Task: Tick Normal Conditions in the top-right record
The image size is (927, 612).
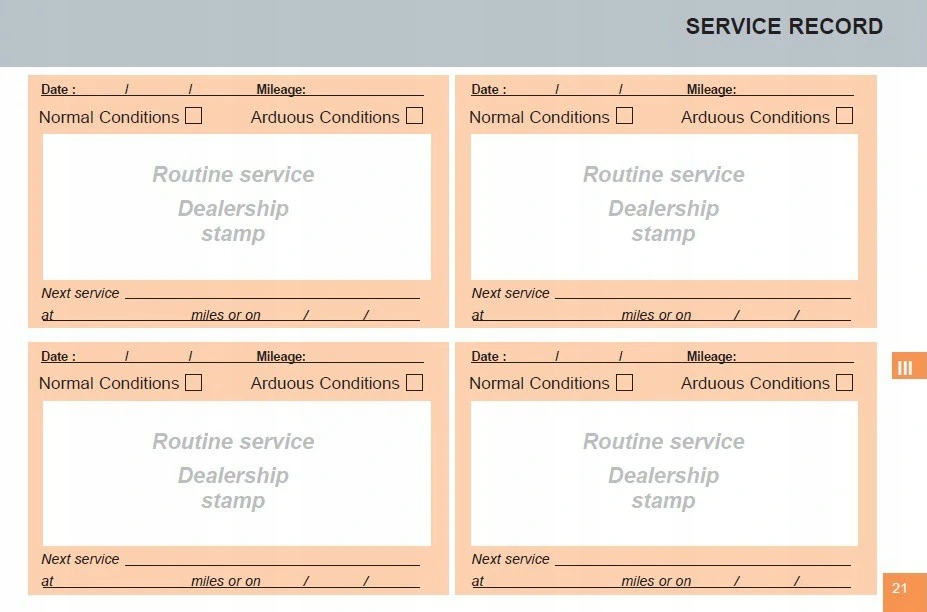Action: [624, 115]
